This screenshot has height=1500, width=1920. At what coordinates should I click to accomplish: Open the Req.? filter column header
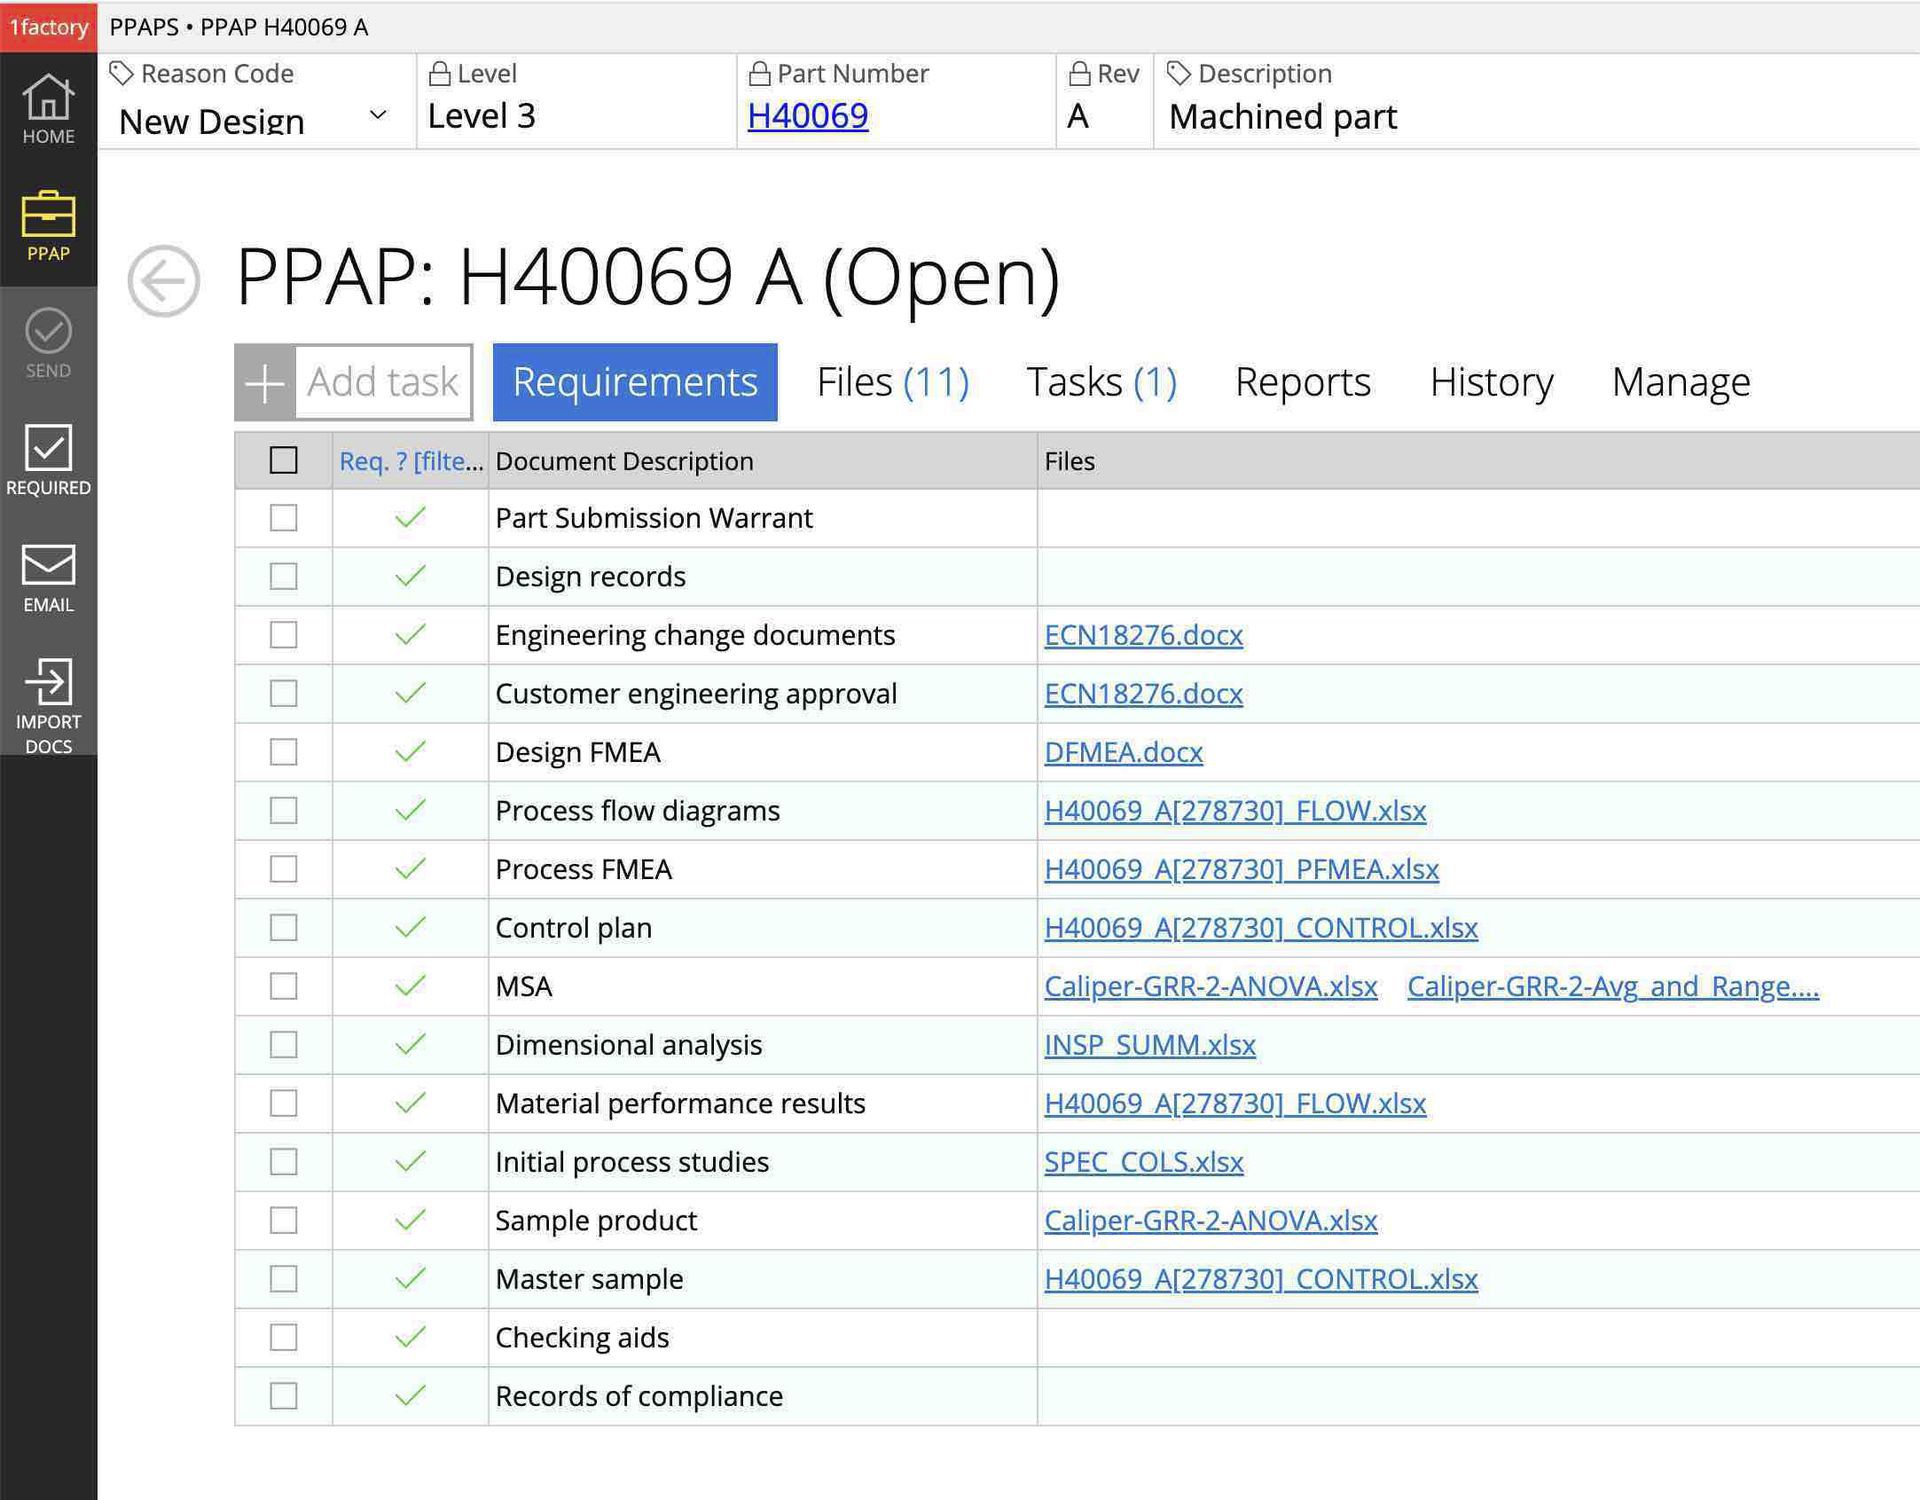pyautogui.click(x=408, y=461)
